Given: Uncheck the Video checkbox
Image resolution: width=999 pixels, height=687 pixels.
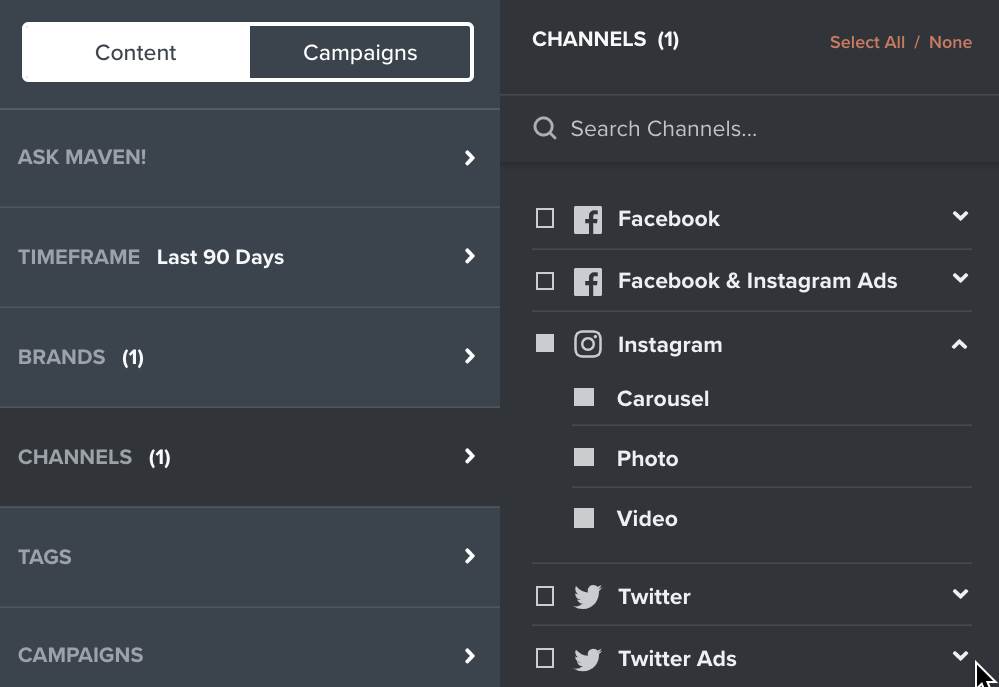Looking at the screenshot, I should (x=584, y=517).
